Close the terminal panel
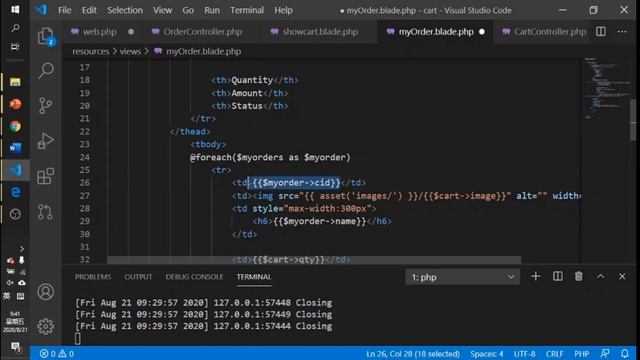640x360 pixels. [x=622, y=276]
